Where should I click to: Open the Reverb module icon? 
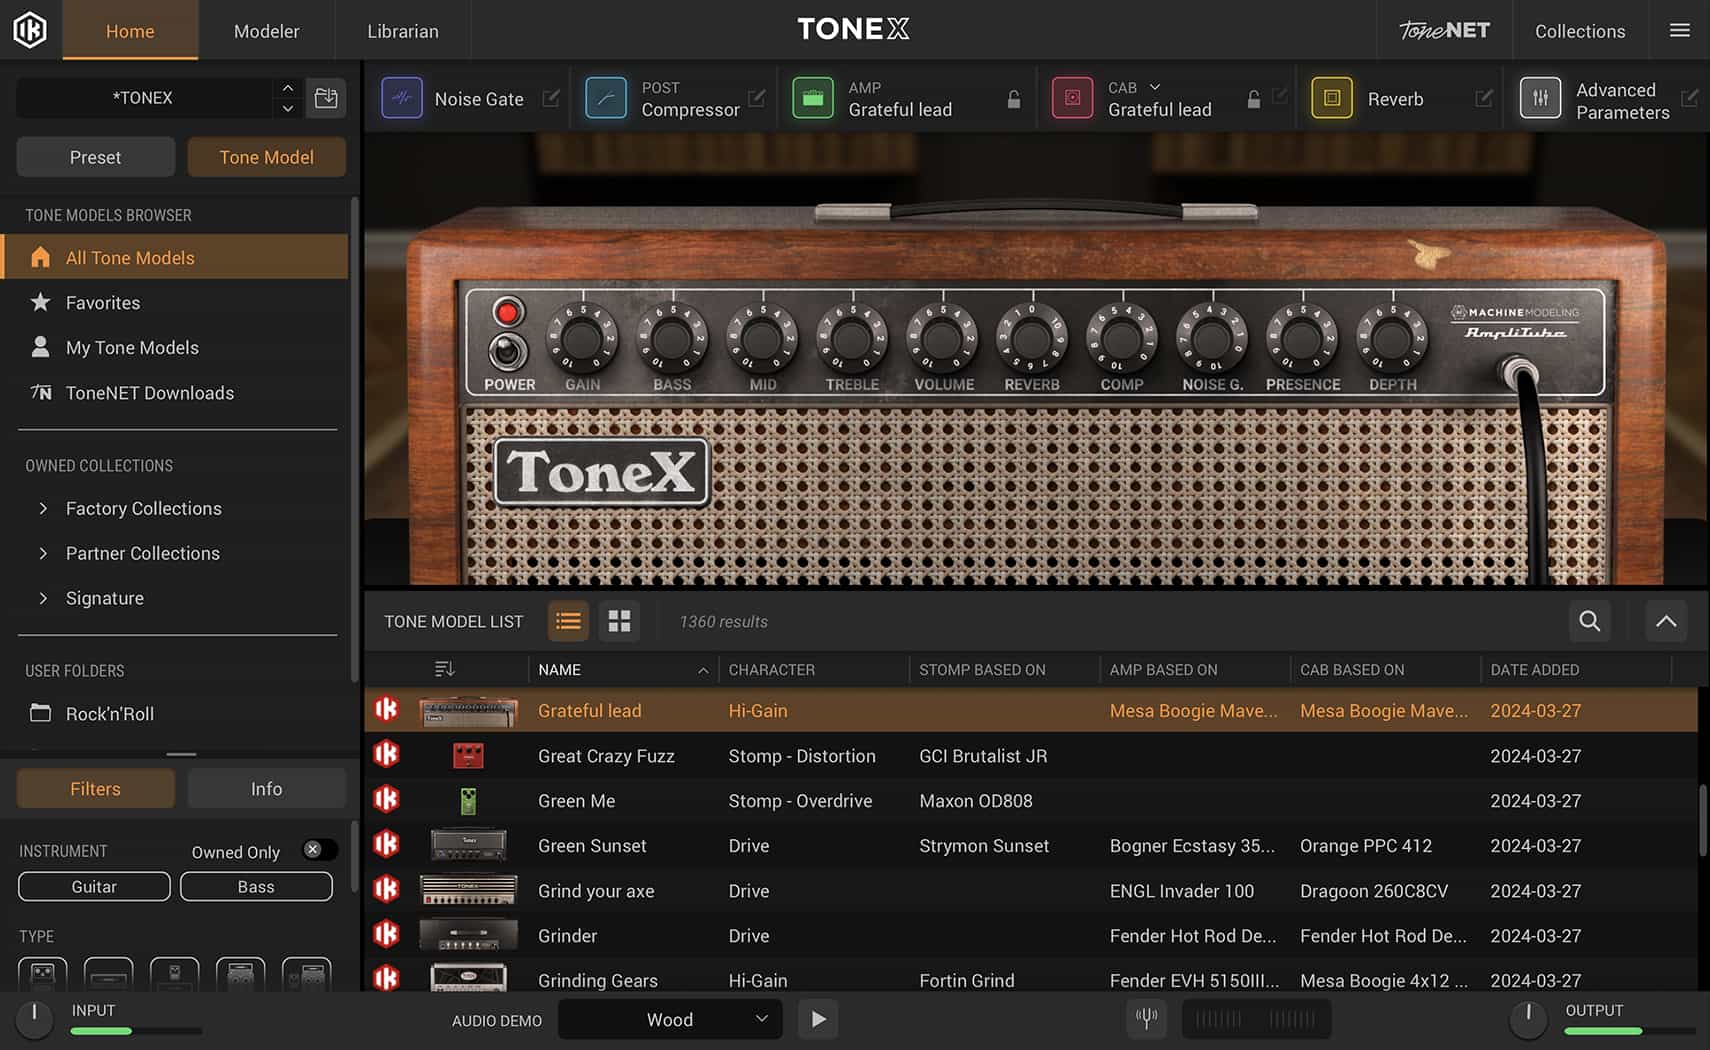[x=1331, y=98]
